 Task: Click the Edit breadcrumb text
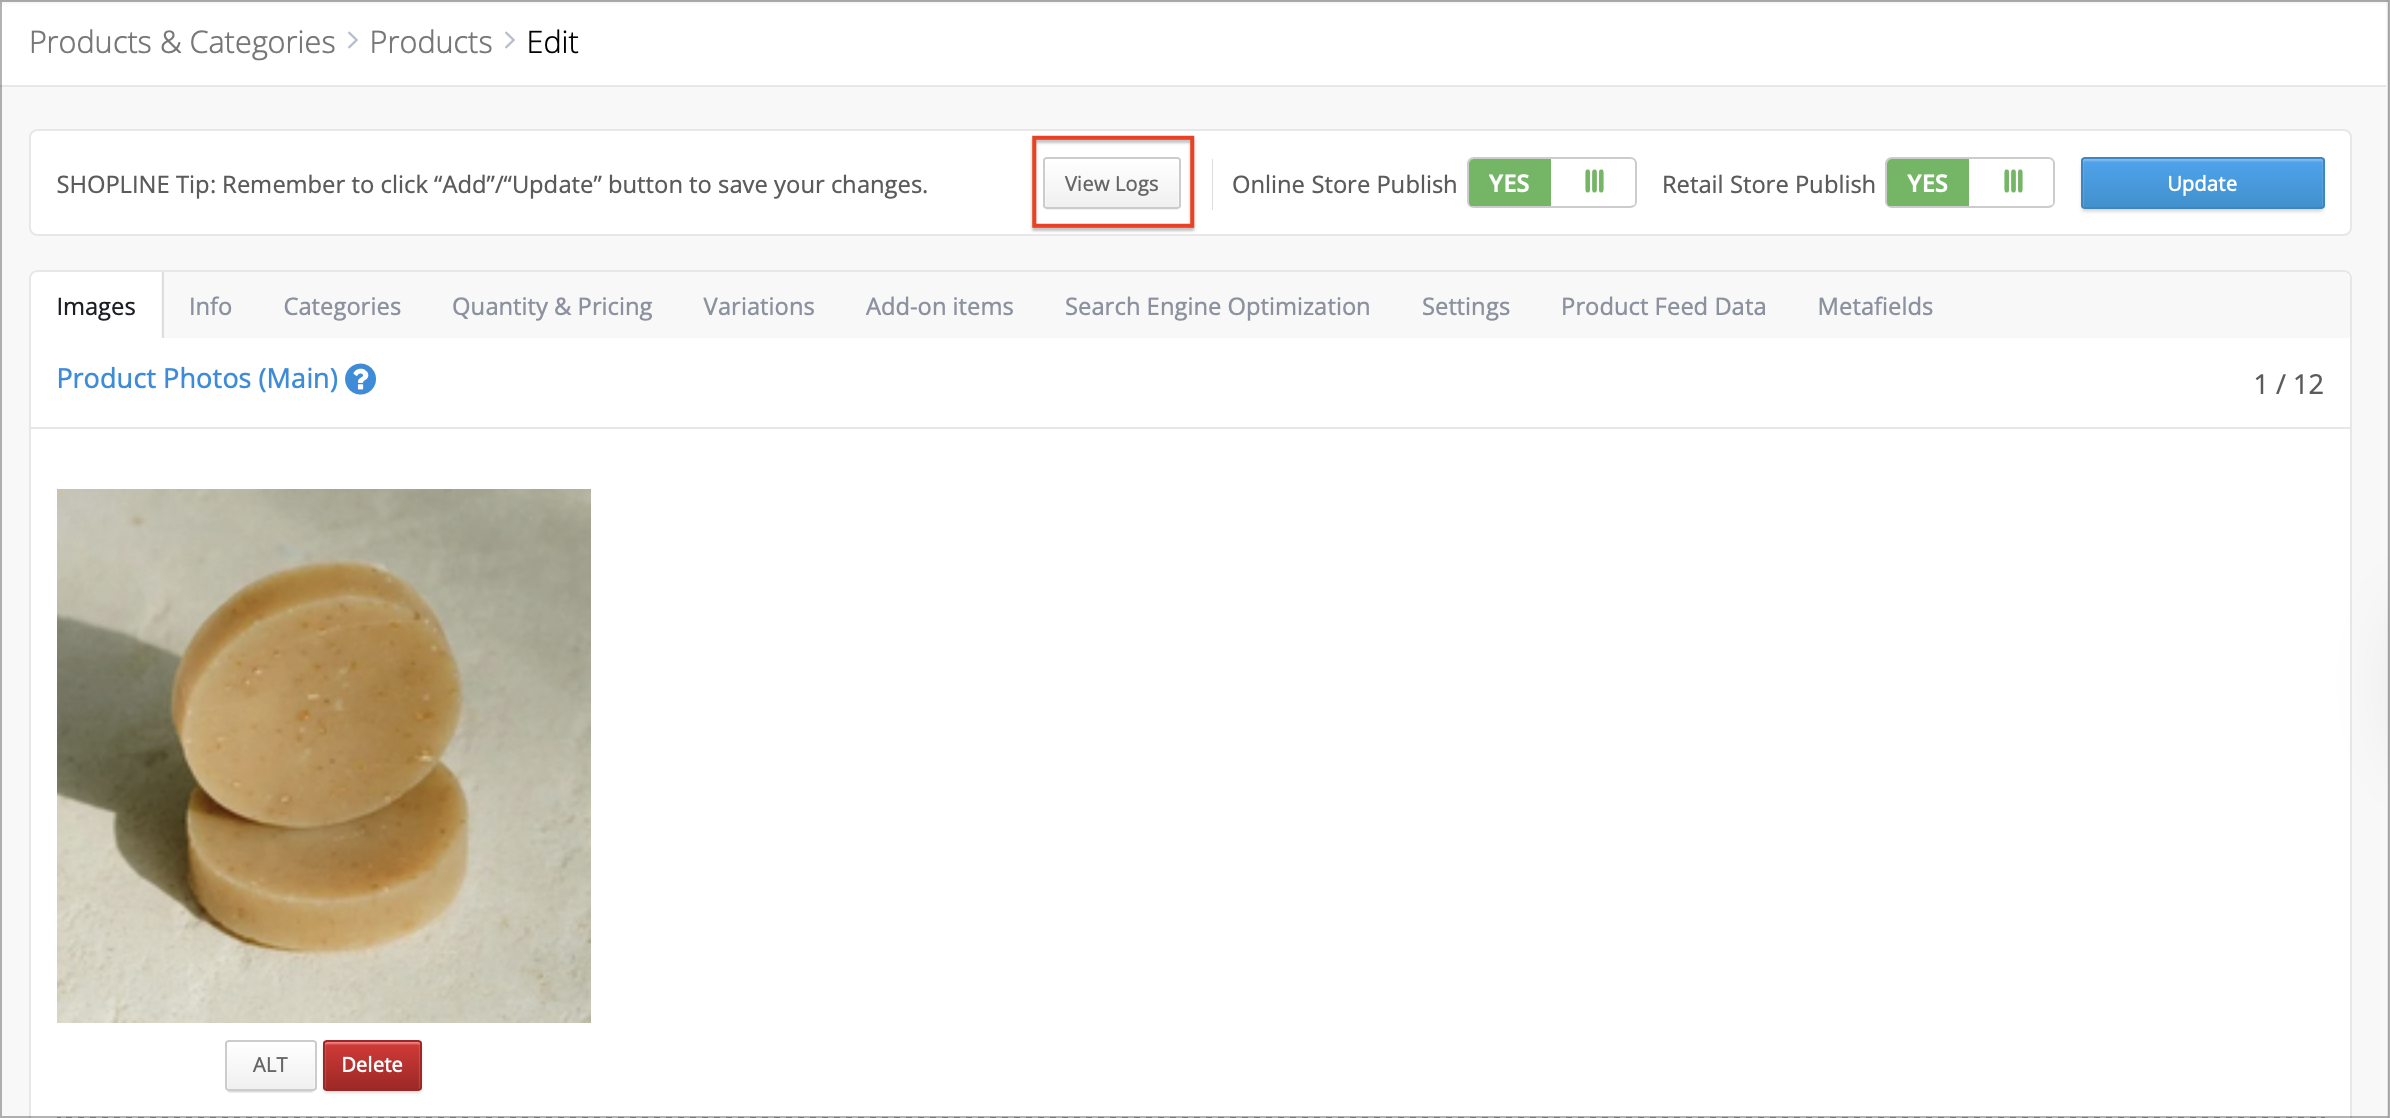click(552, 42)
